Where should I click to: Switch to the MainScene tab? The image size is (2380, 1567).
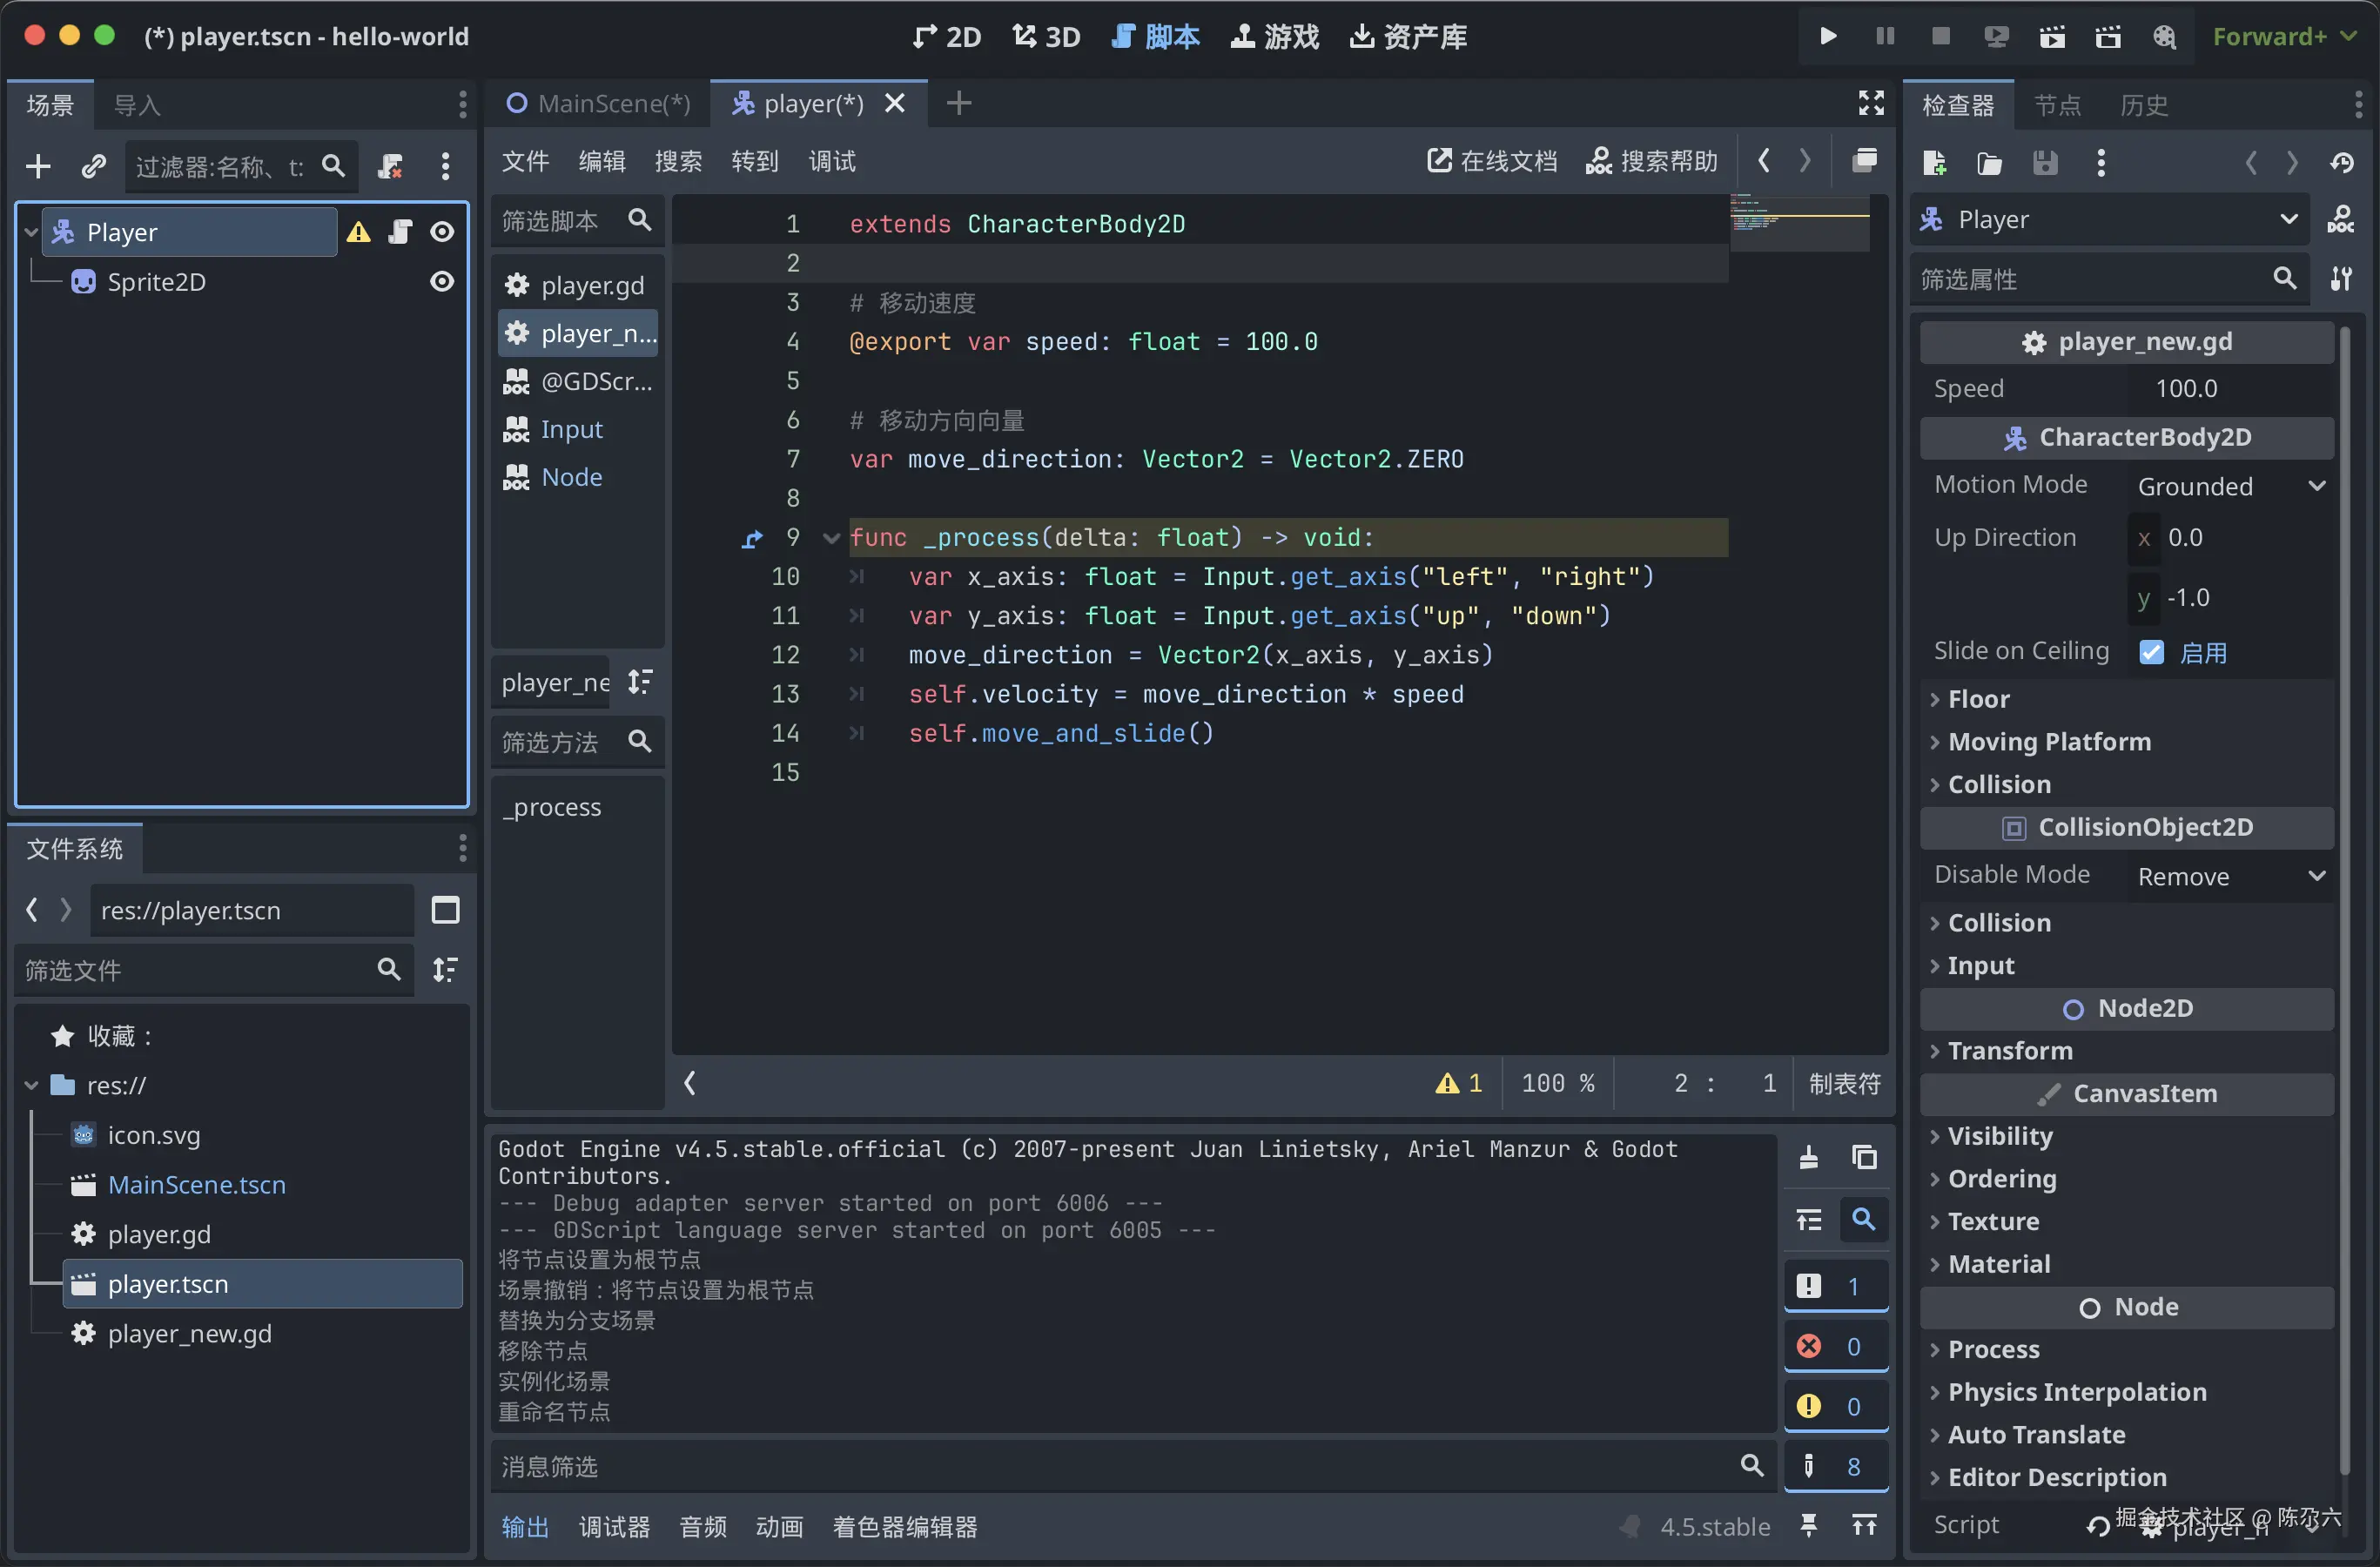599,103
